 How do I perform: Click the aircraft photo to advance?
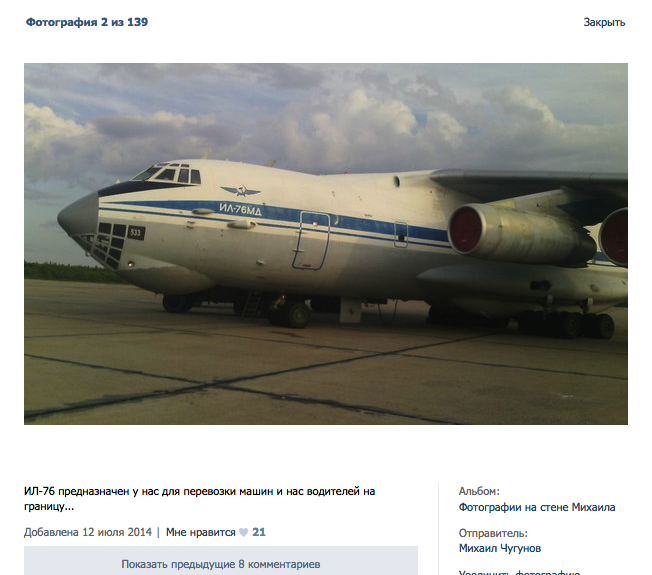(326, 244)
